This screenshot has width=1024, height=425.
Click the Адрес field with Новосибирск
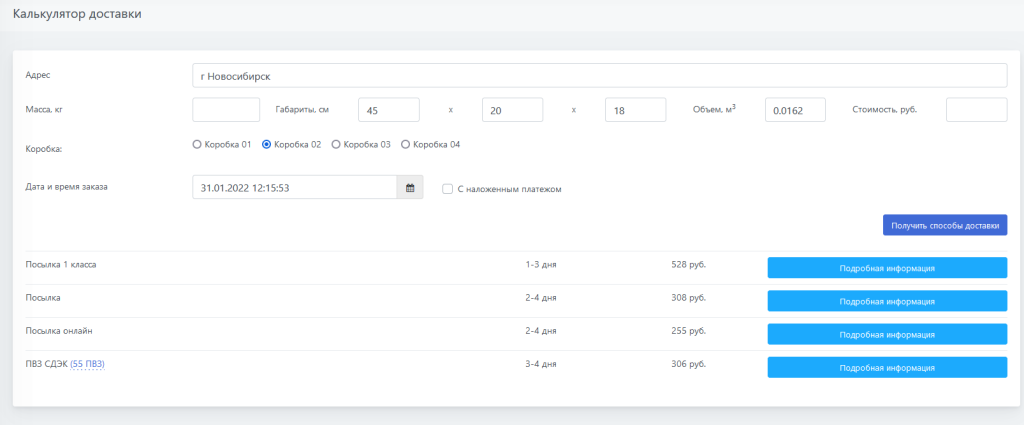(598, 76)
